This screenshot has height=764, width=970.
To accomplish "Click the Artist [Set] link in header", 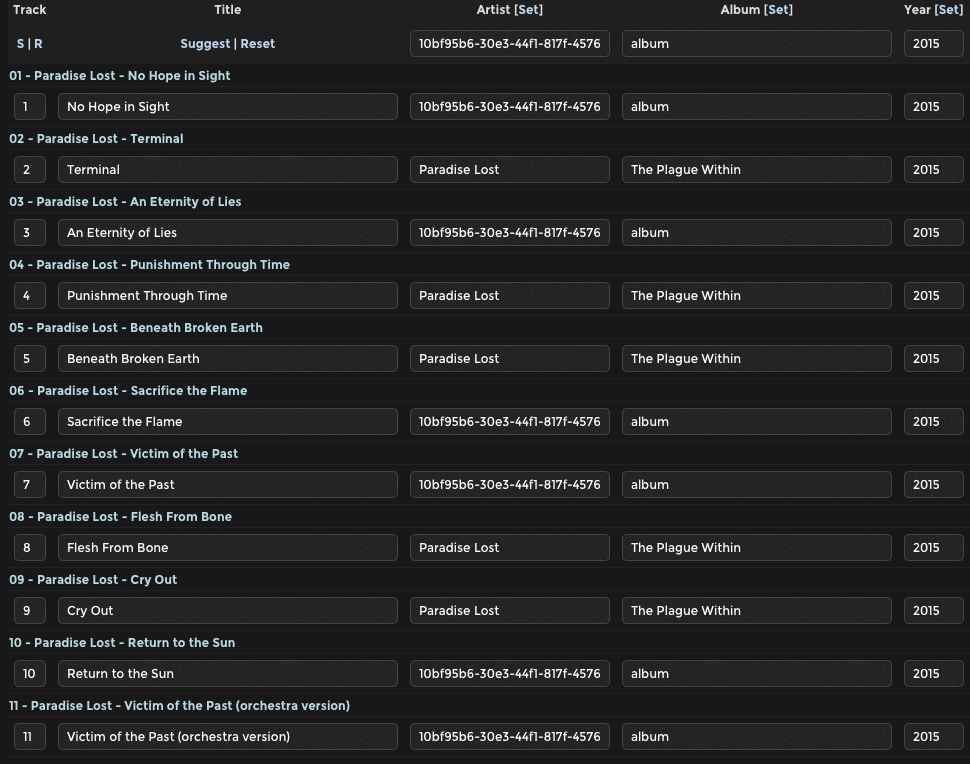I will tap(528, 10).
